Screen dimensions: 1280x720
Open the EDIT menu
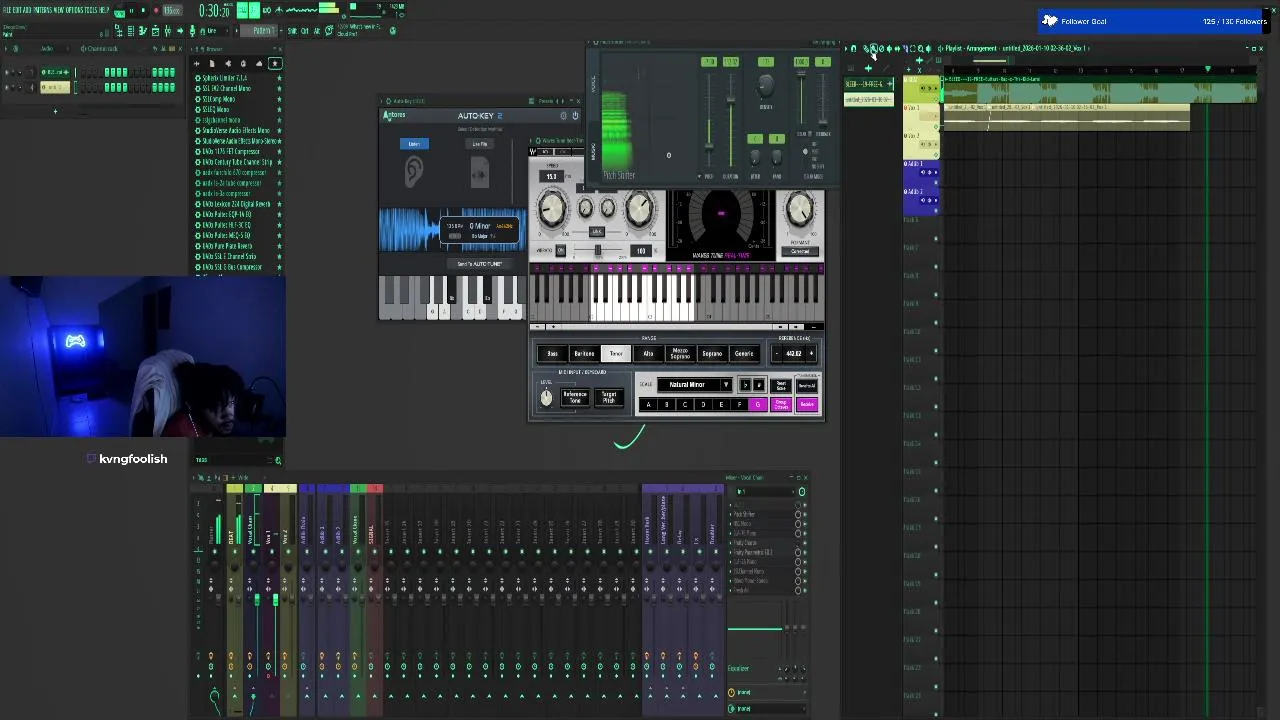point(17,10)
